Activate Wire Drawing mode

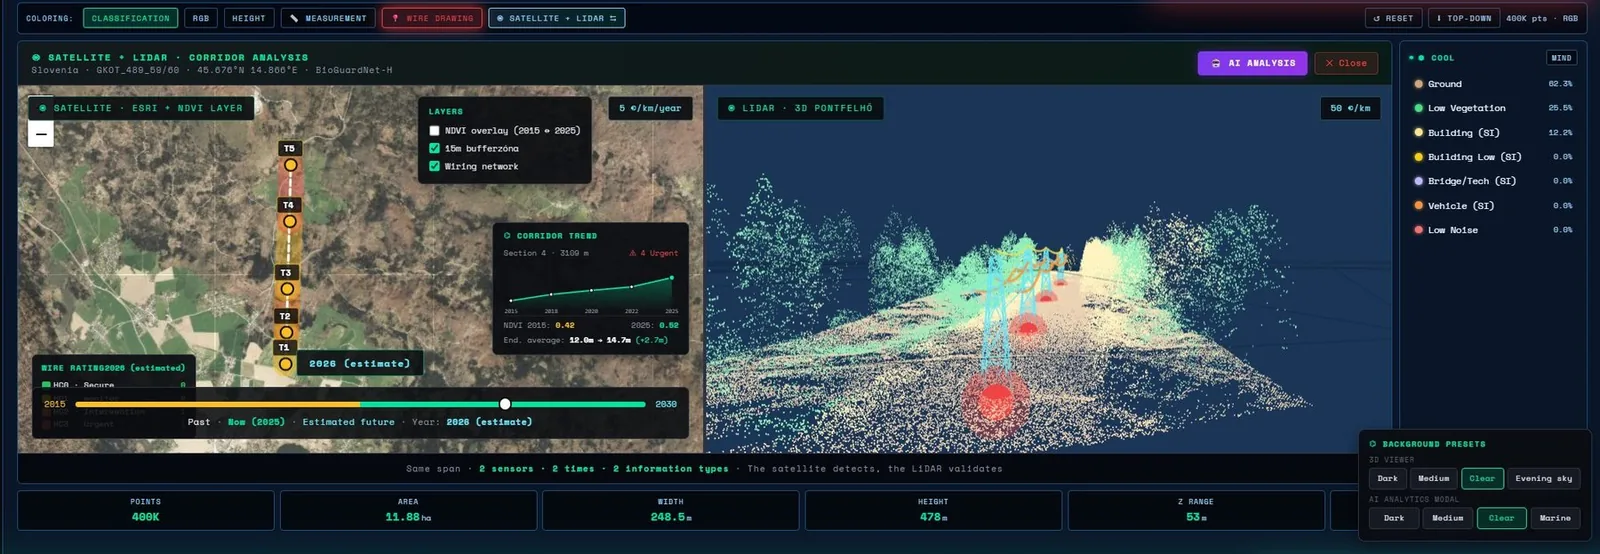432,18
